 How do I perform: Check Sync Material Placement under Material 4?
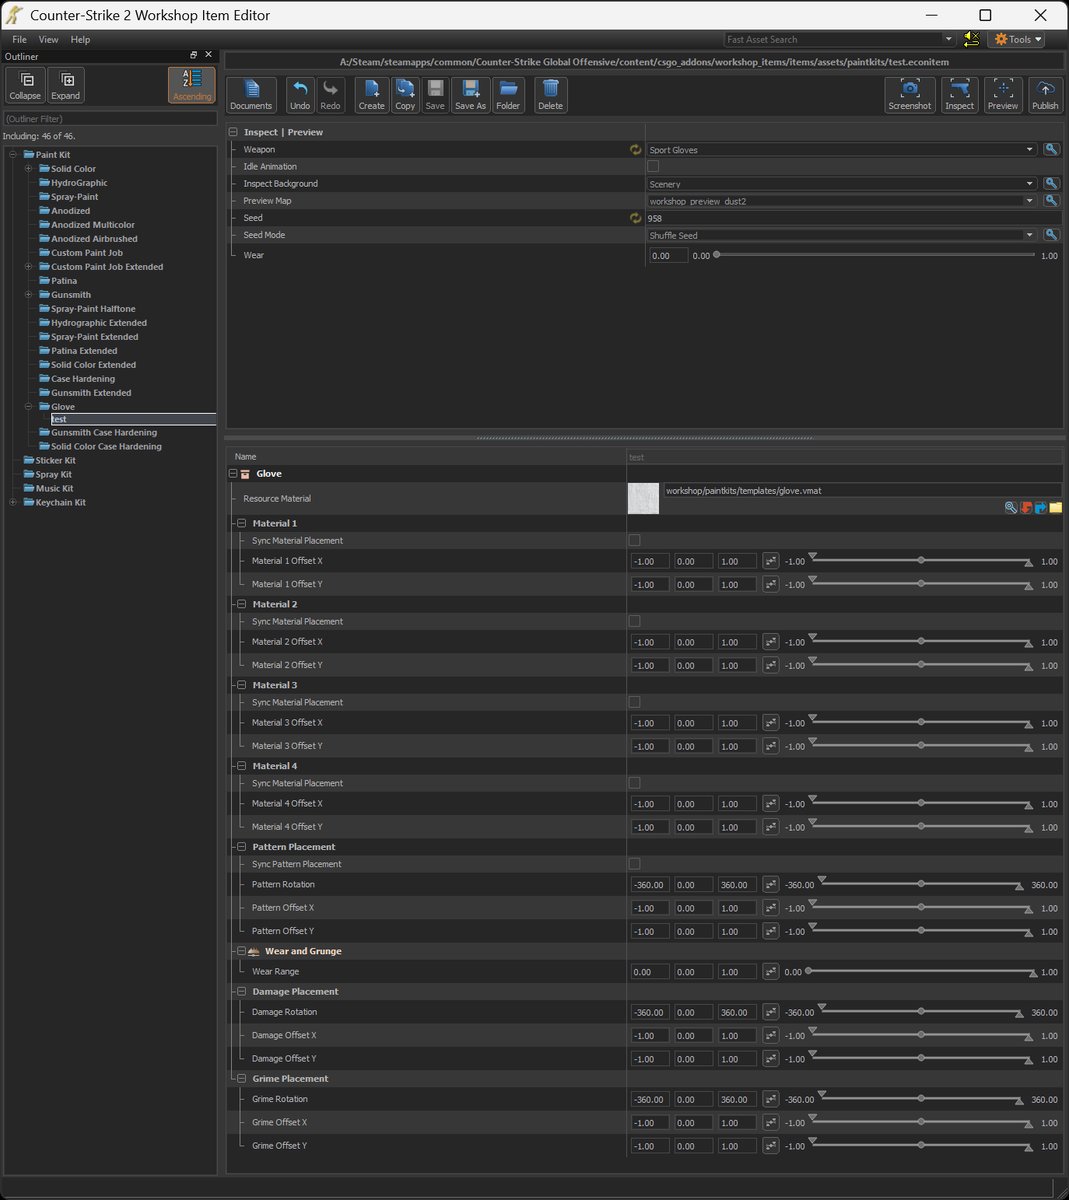coord(634,784)
